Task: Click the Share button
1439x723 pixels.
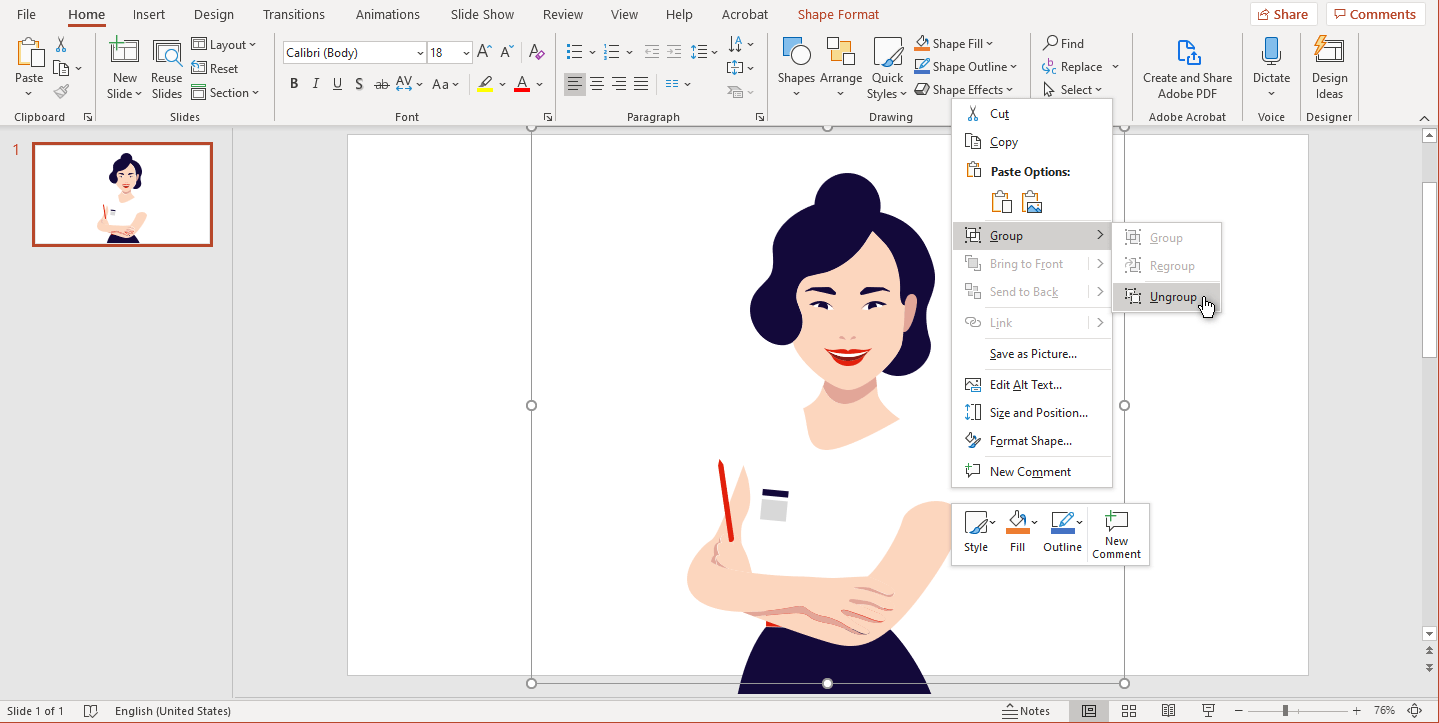Action: click(x=1283, y=14)
